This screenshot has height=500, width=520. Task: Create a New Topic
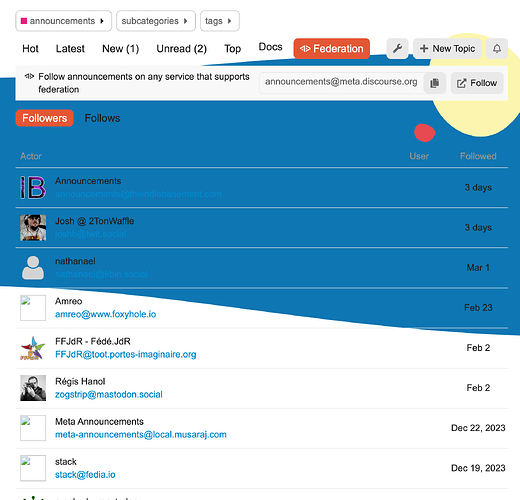click(447, 49)
